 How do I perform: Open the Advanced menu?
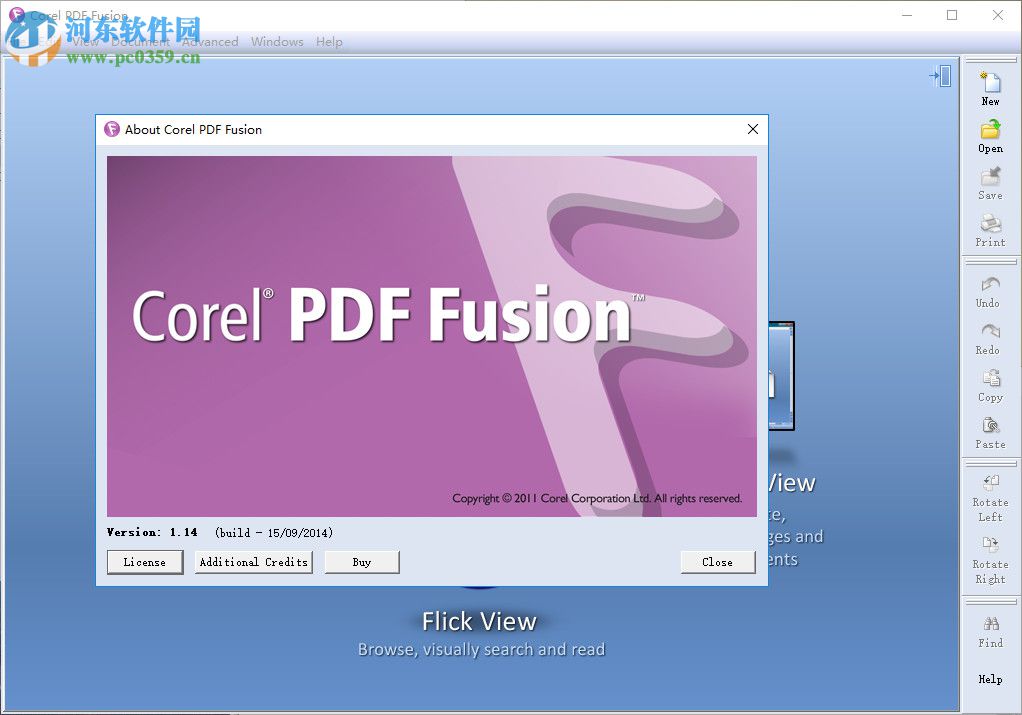[210, 41]
